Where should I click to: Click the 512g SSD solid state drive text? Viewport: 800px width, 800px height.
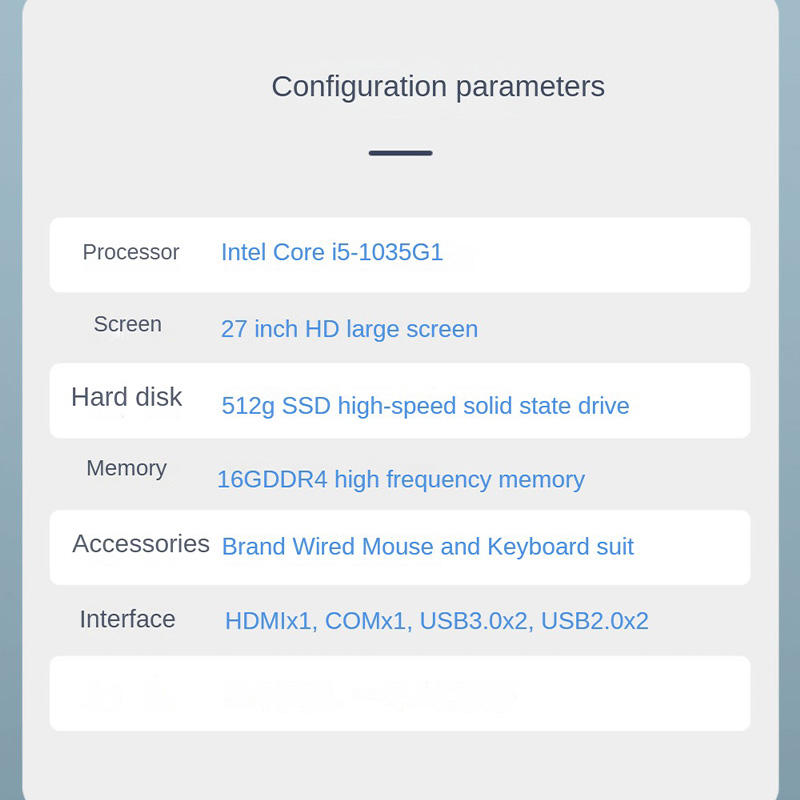click(x=425, y=406)
